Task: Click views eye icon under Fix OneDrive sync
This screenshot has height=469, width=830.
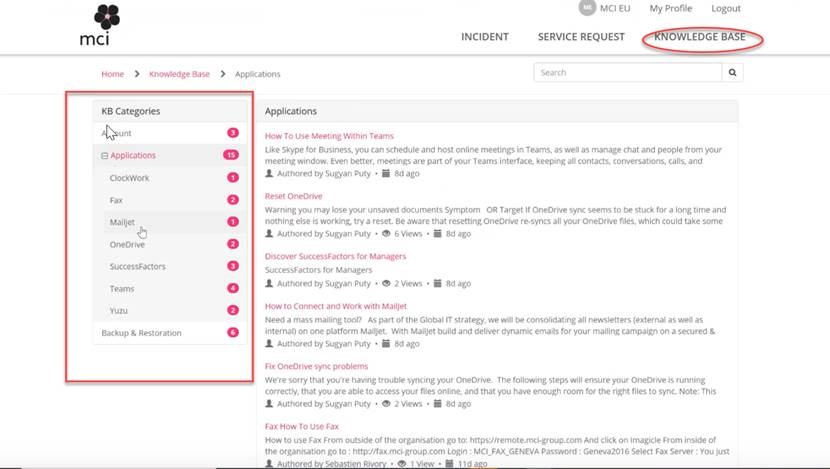Action: coord(386,403)
